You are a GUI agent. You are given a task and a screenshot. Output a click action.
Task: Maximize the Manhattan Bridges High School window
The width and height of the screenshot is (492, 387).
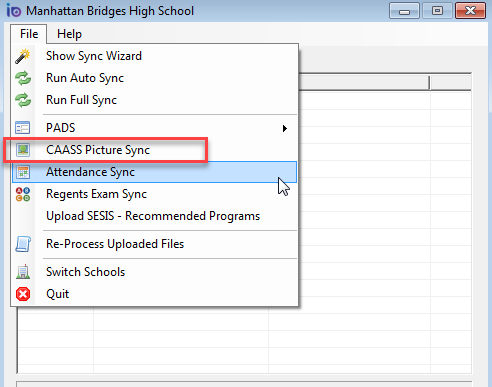tap(437, 11)
